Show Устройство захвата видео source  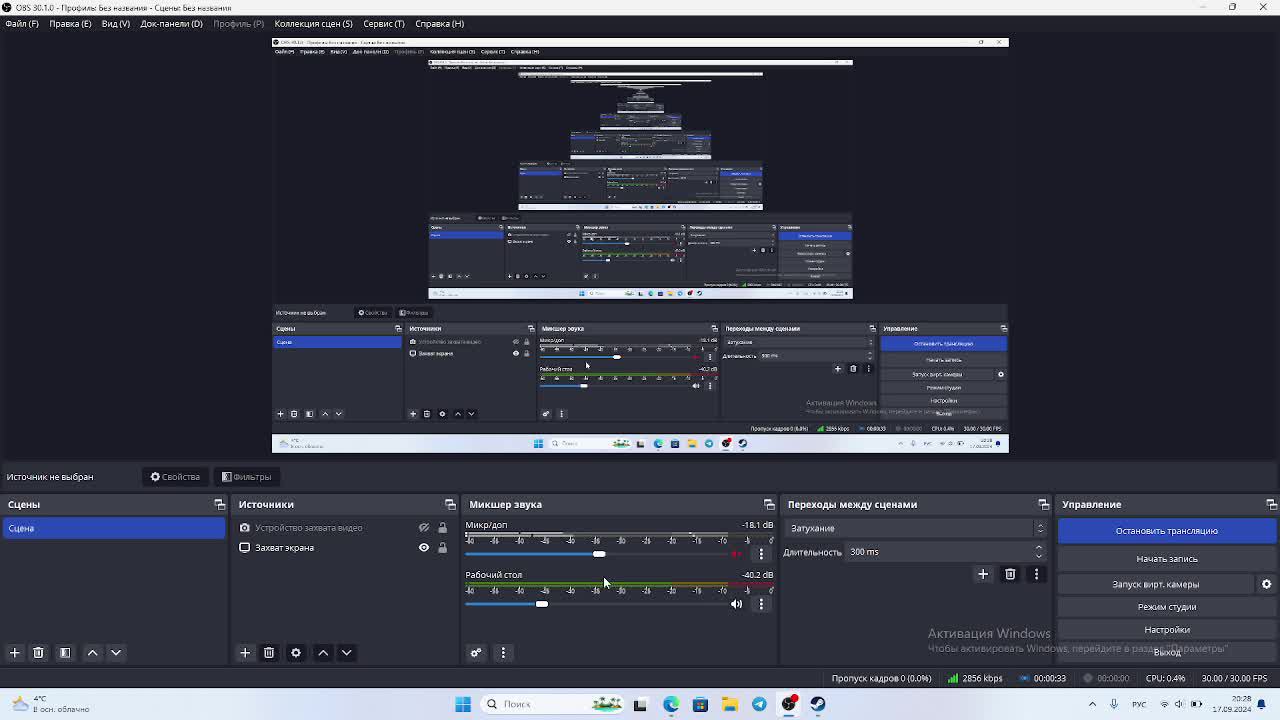pyautogui.click(x=424, y=528)
